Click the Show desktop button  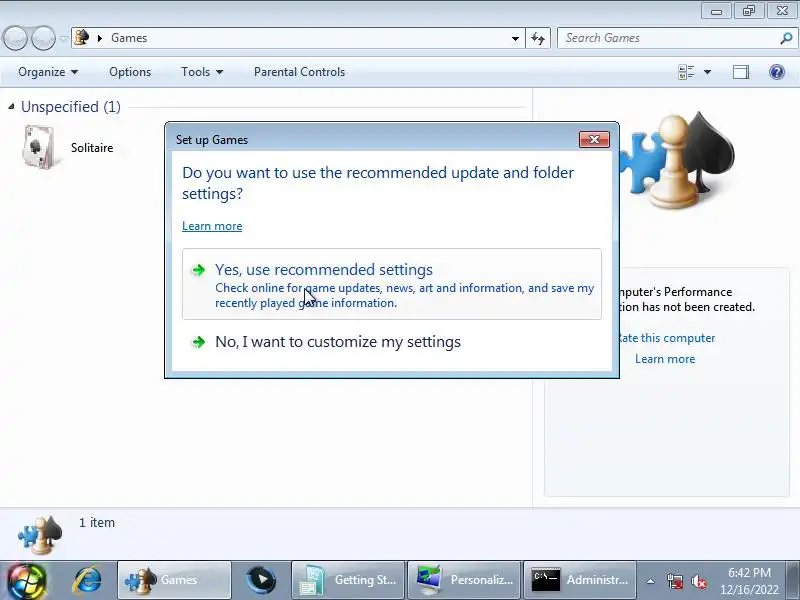tap(793, 580)
